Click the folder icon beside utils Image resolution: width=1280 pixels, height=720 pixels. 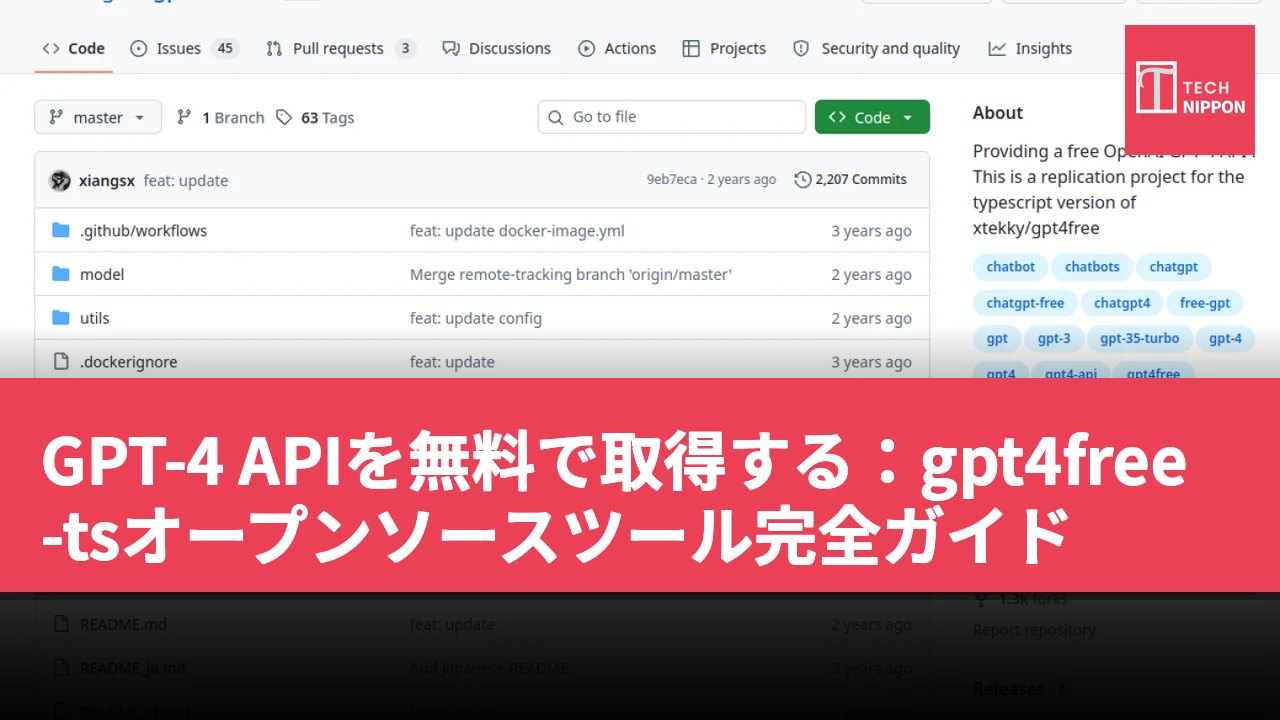click(x=61, y=318)
